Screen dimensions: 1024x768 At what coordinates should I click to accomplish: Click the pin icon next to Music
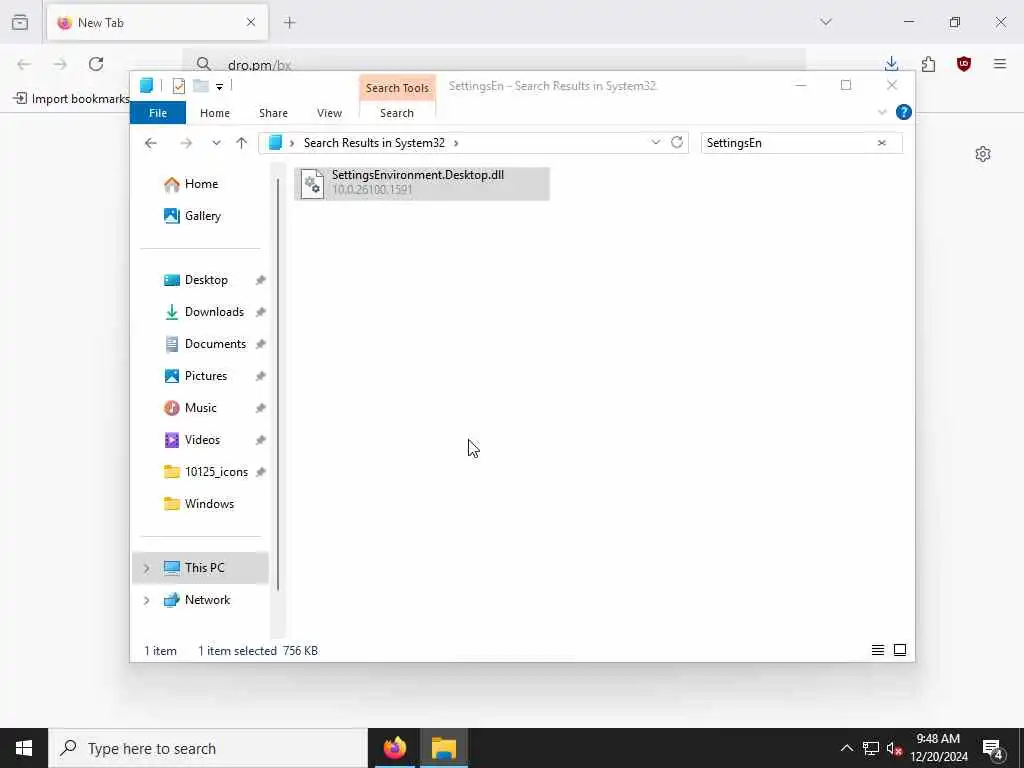pyautogui.click(x=261, y=408)
